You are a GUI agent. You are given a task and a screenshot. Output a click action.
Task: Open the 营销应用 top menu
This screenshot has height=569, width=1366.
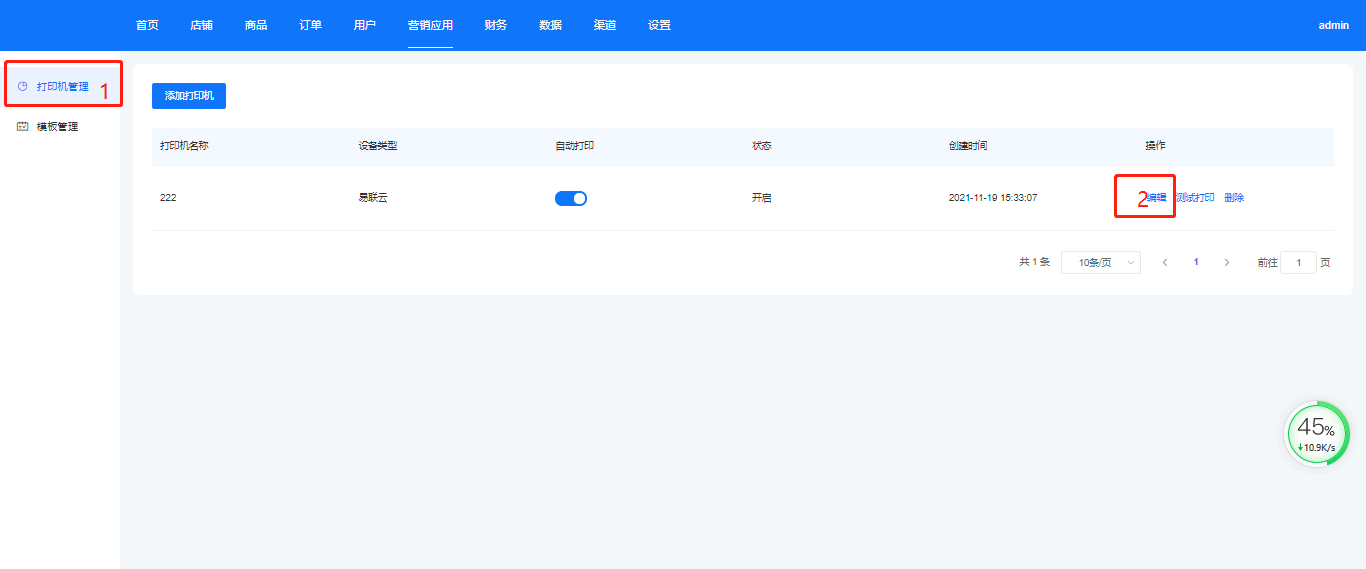(x=430, y=25)
